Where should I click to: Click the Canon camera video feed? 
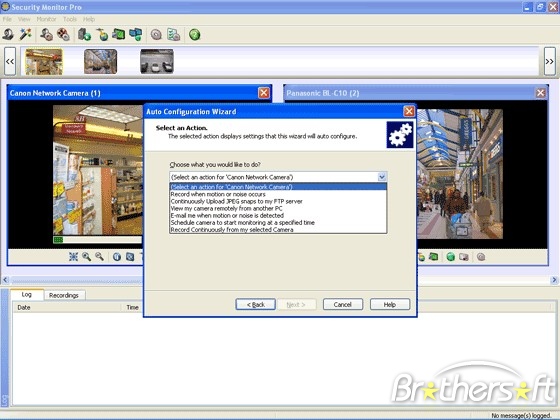pyautogui.click(x=98, y=170)
